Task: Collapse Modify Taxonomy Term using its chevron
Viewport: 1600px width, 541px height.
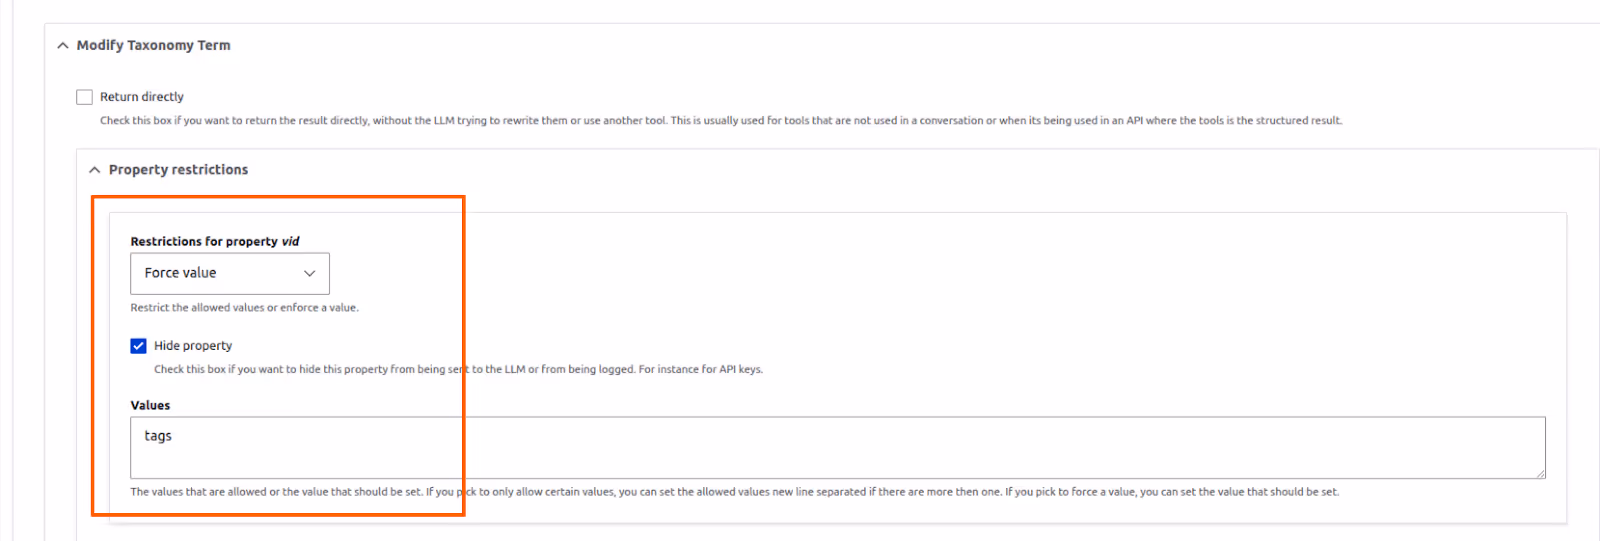Action: click(63, 46)
